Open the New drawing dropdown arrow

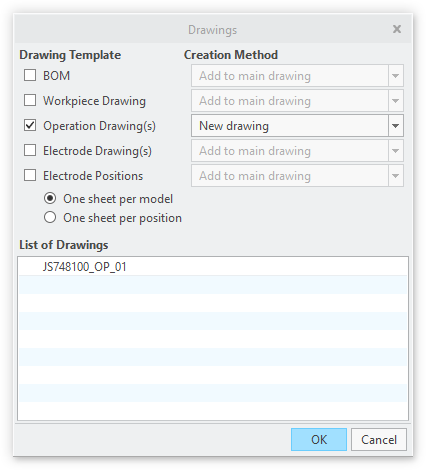coord(396,126)
